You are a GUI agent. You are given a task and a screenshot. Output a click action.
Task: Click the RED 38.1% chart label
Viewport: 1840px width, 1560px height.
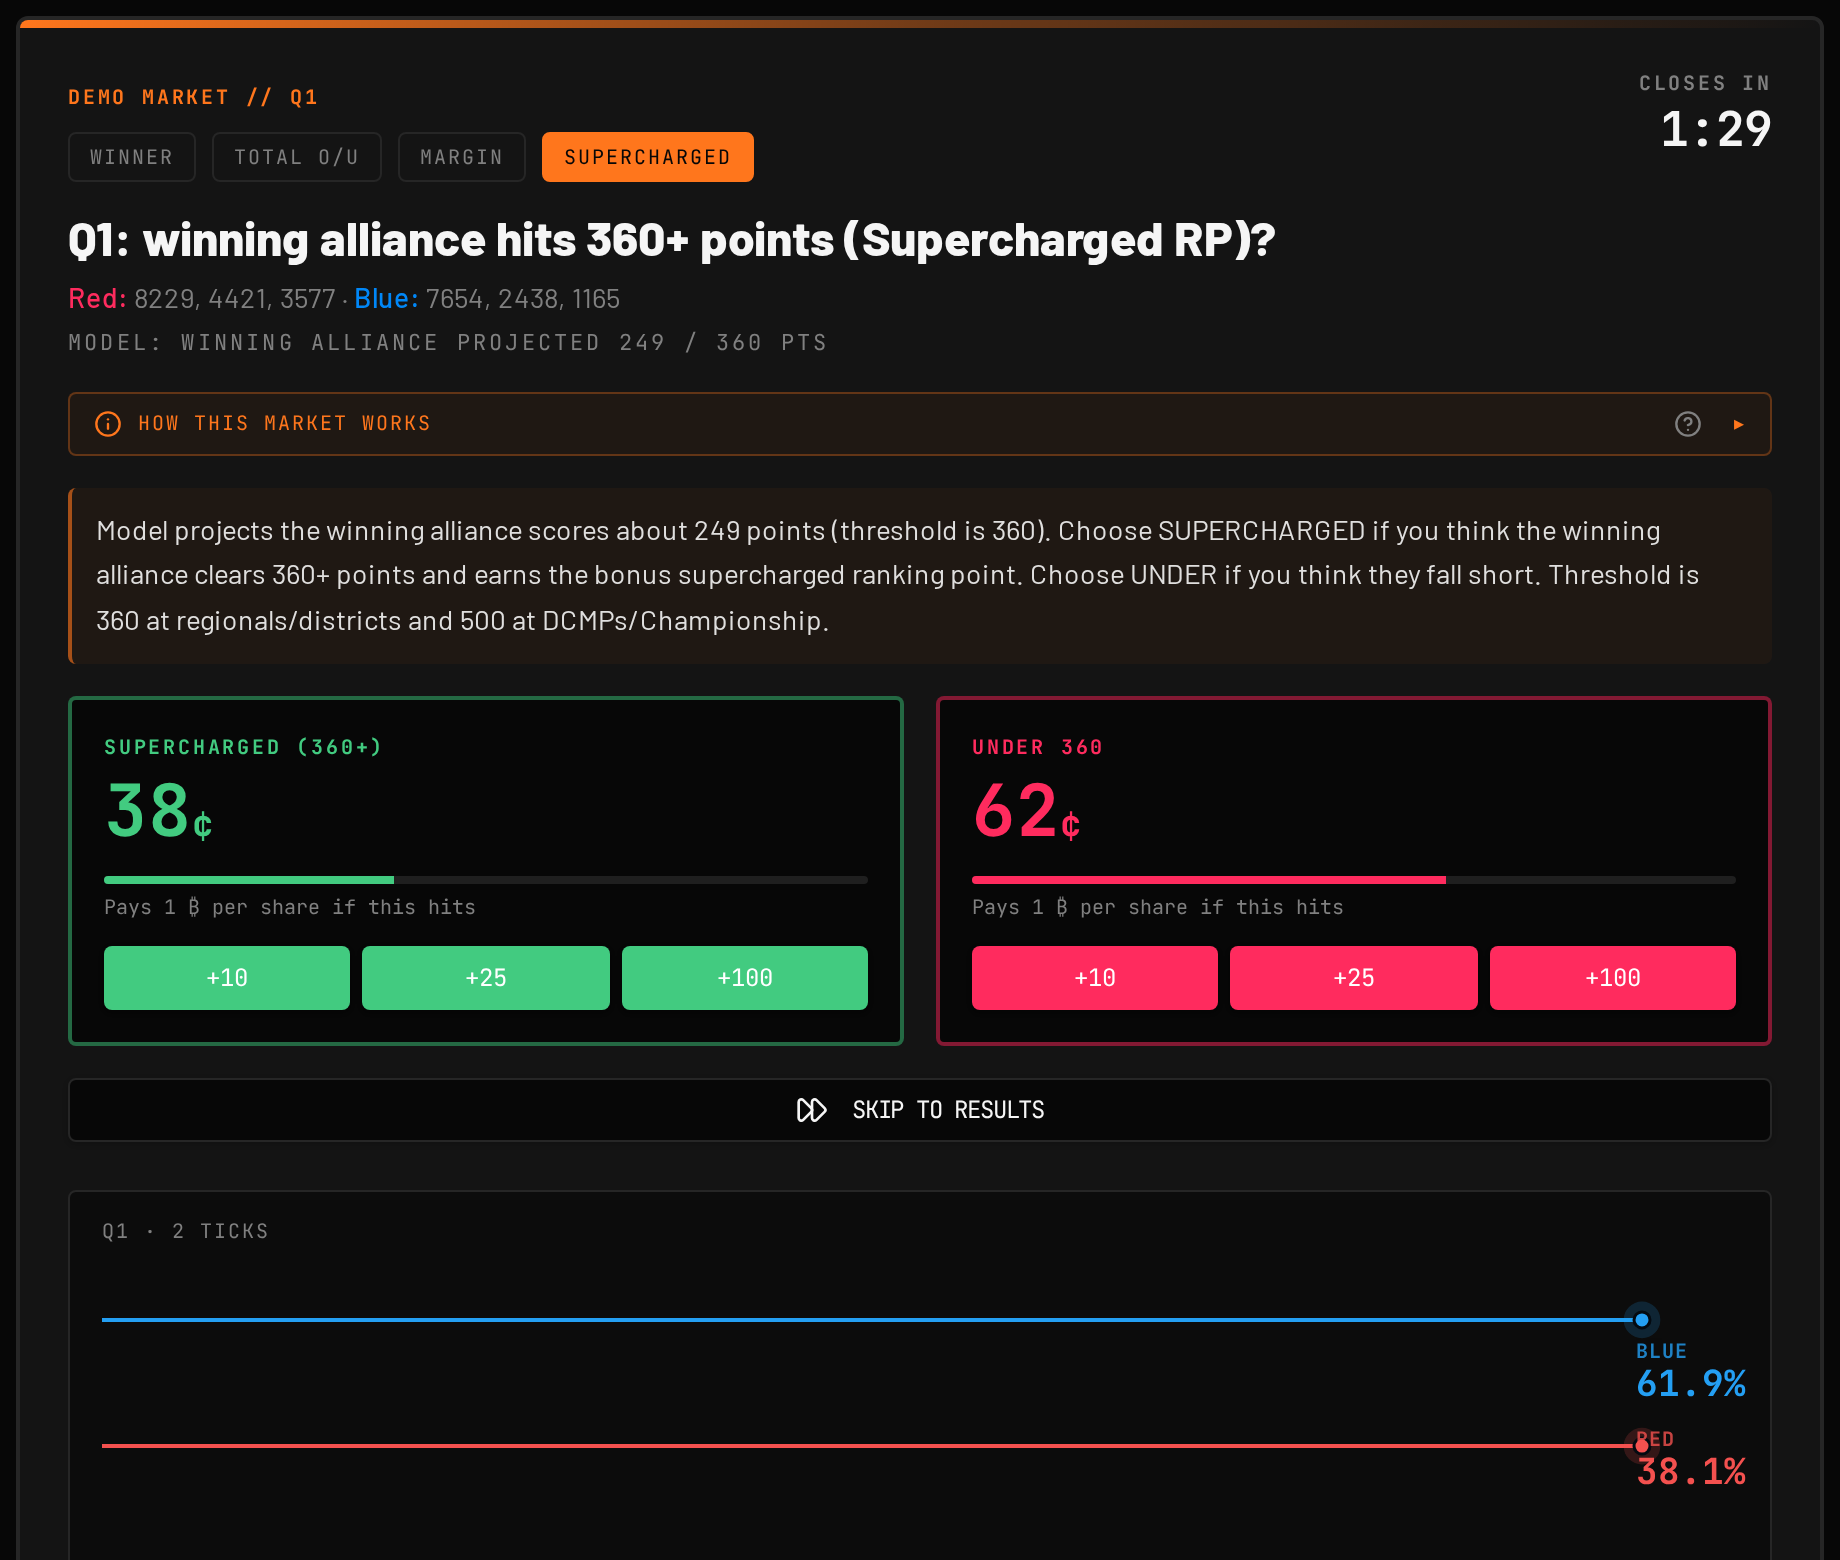tap(1691, 1460)
